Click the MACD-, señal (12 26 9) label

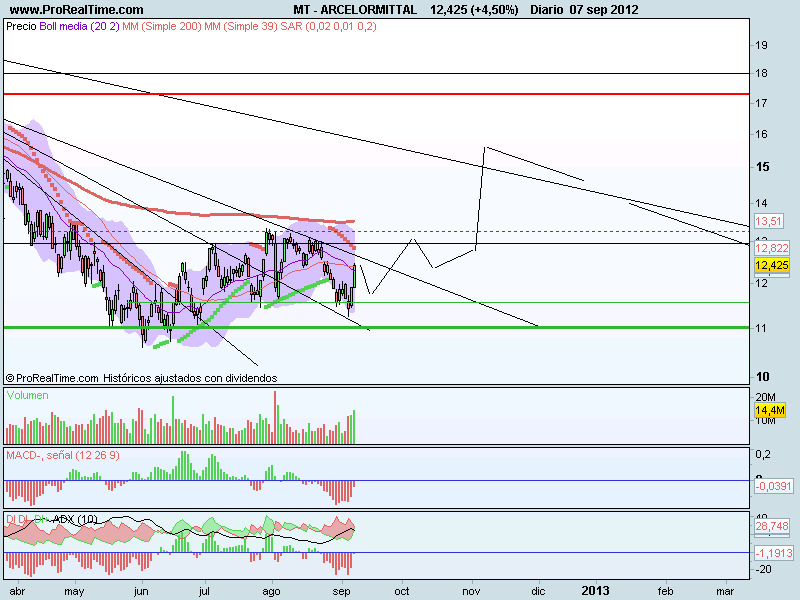pyautogui.click(x=63, y=455)
